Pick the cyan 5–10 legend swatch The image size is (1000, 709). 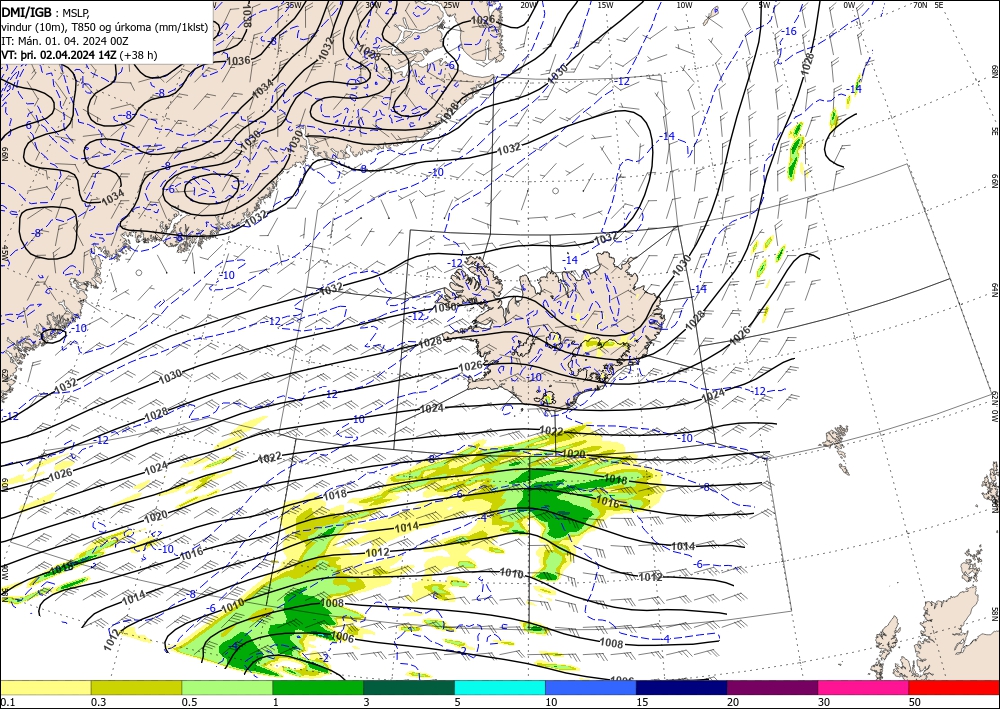(499, 687)
